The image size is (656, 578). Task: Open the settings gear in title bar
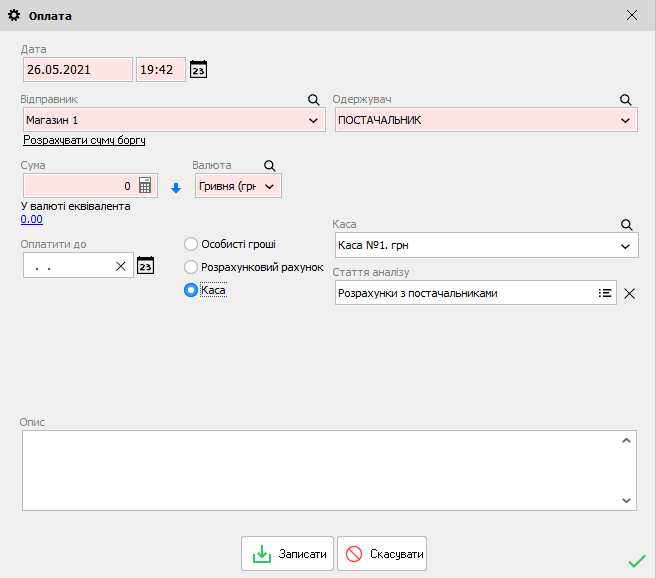tap(14, 15)
